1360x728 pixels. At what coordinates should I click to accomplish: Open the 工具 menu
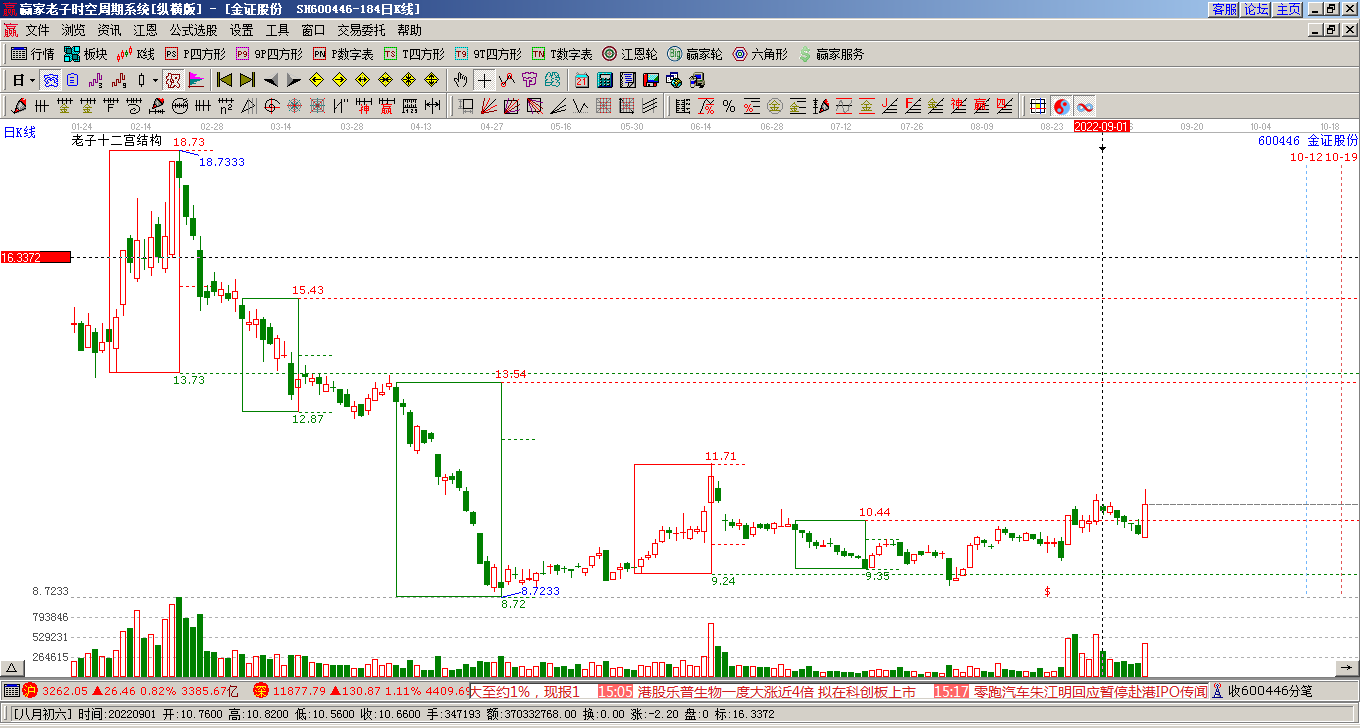click(277, 30)
